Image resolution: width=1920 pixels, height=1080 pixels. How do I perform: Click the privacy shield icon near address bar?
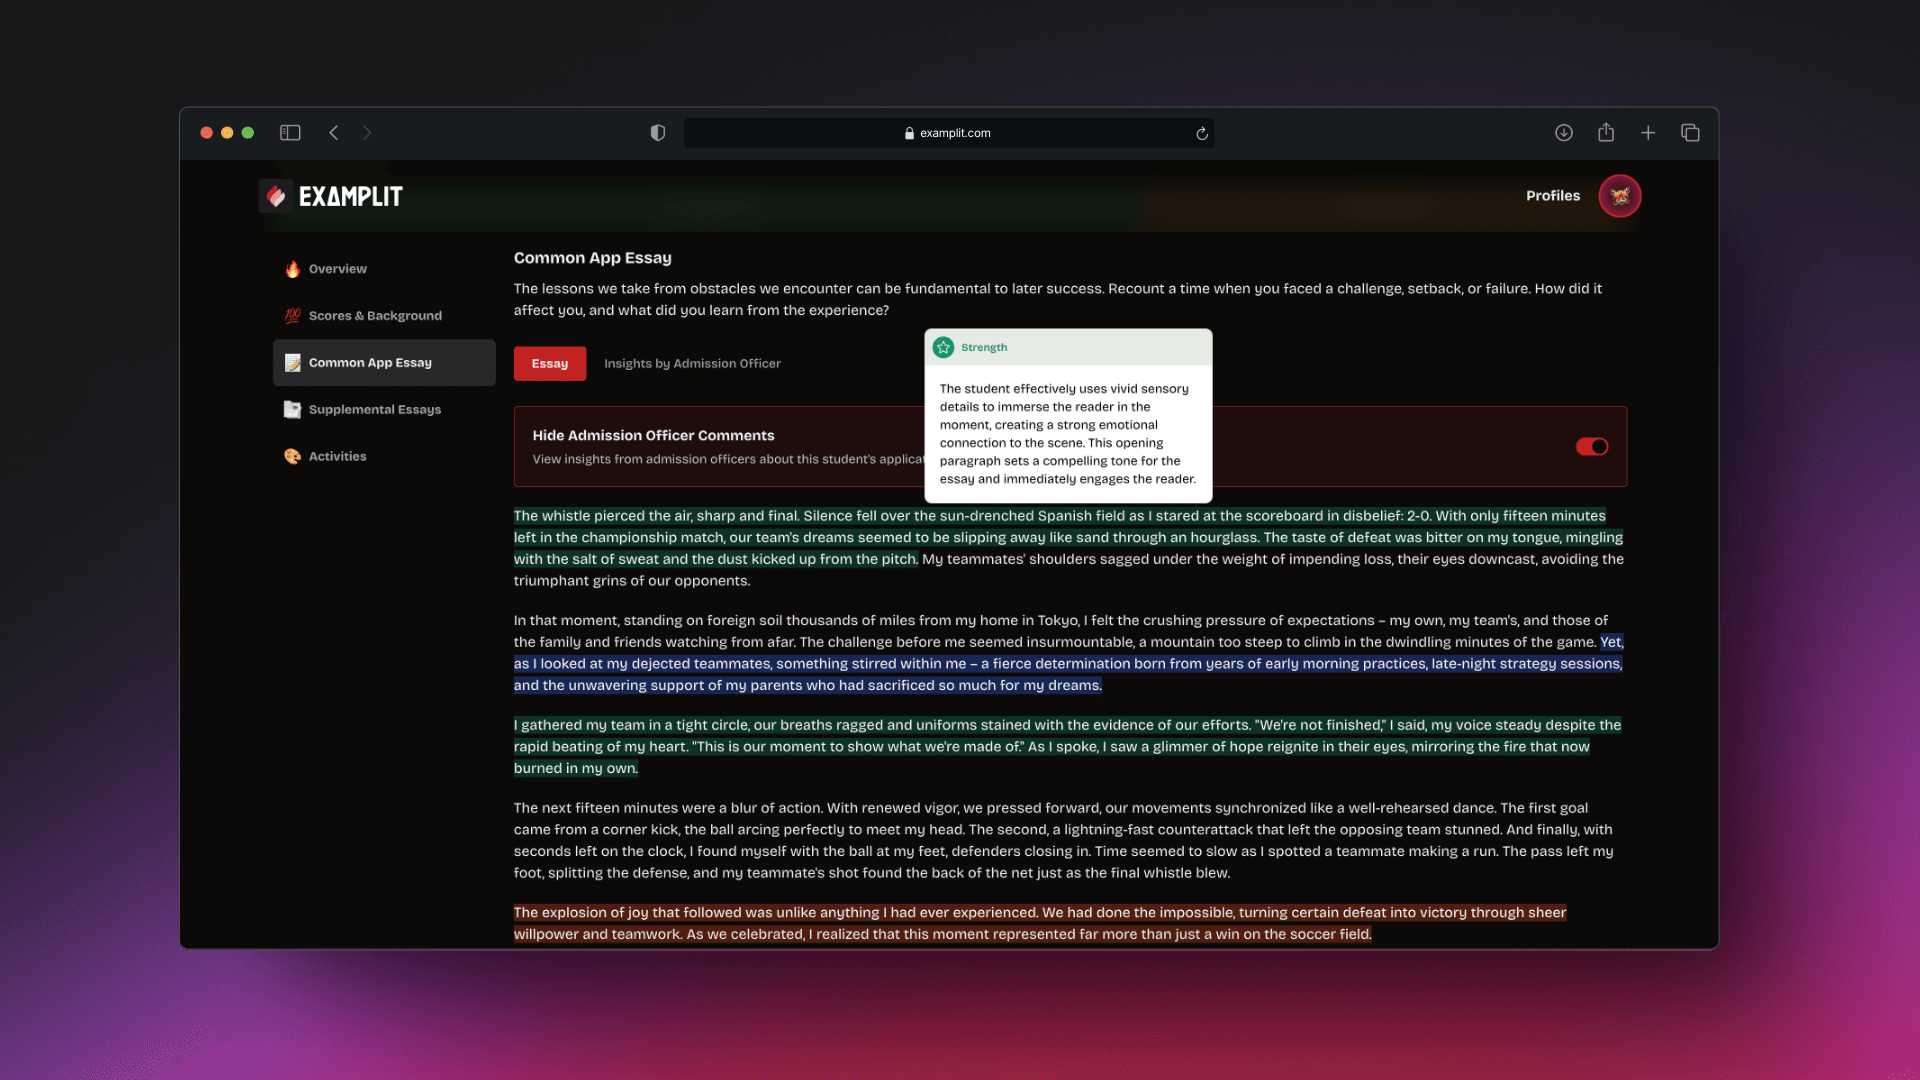click(x=657, y=132)
